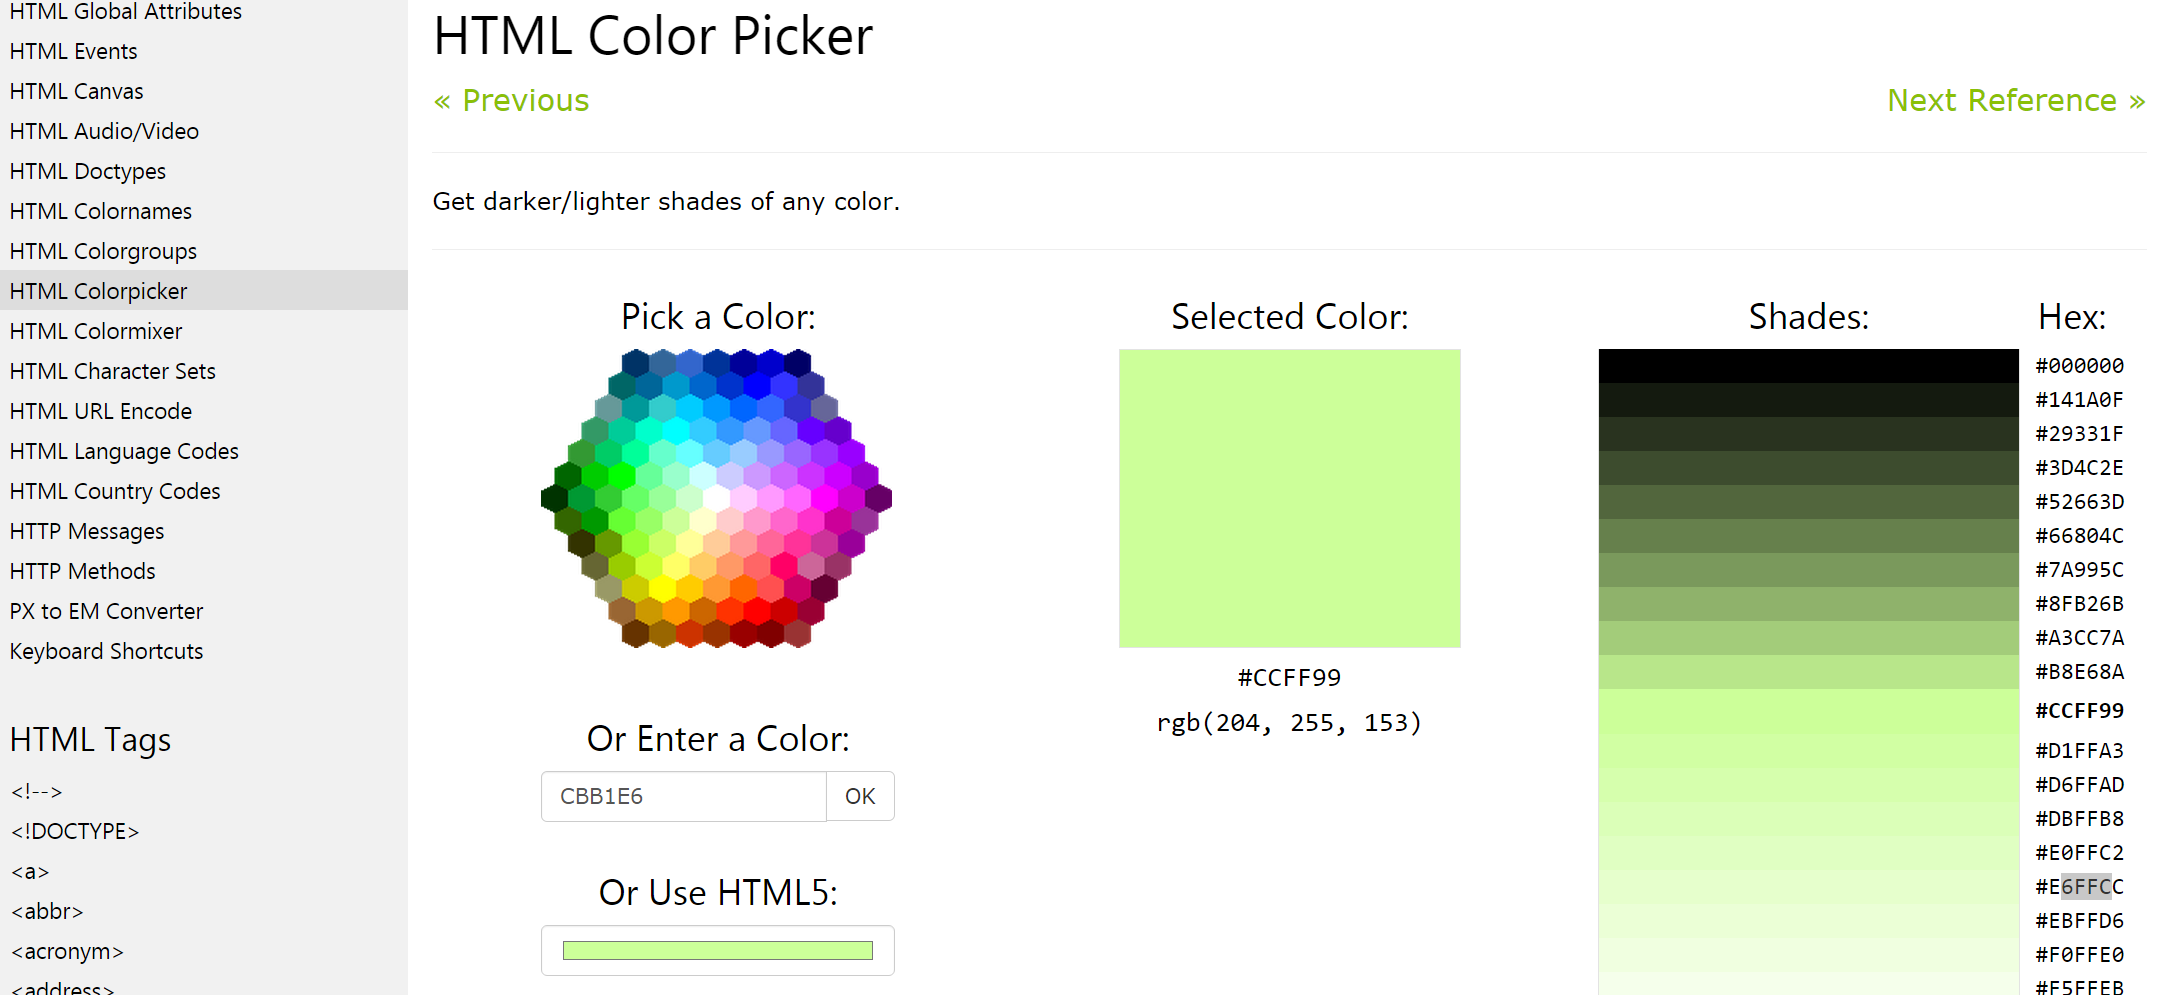Image resolution: width=2163 pixels, height=995 pixels.
Task: Select the <abbr> tag reference
Action: click(47, 911)
